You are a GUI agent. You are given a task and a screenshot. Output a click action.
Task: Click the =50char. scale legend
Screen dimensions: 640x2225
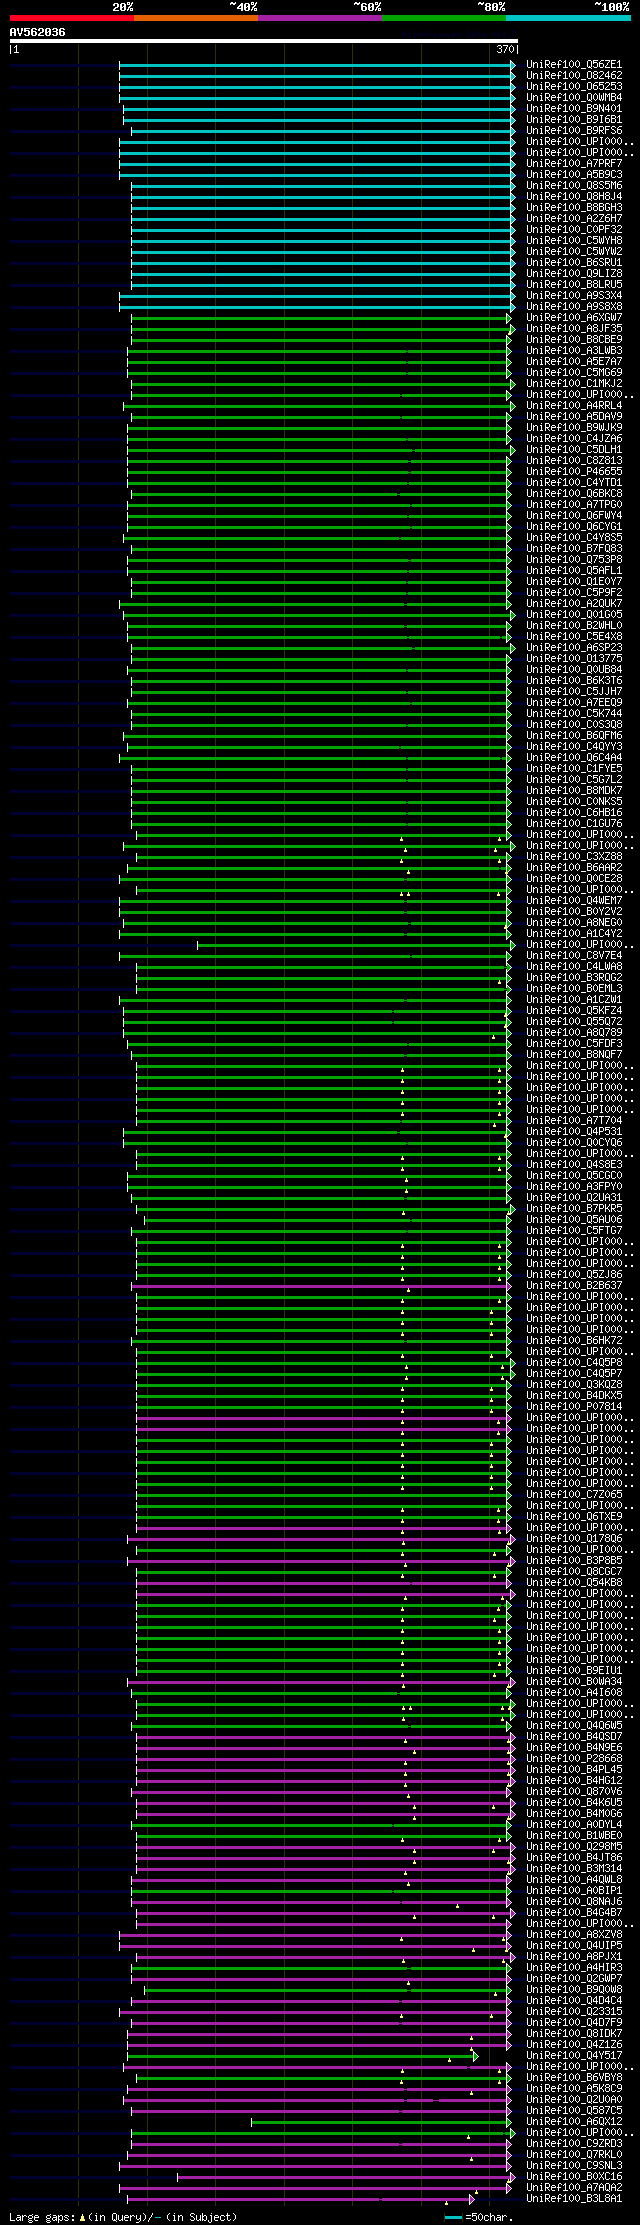[479, 2218]
